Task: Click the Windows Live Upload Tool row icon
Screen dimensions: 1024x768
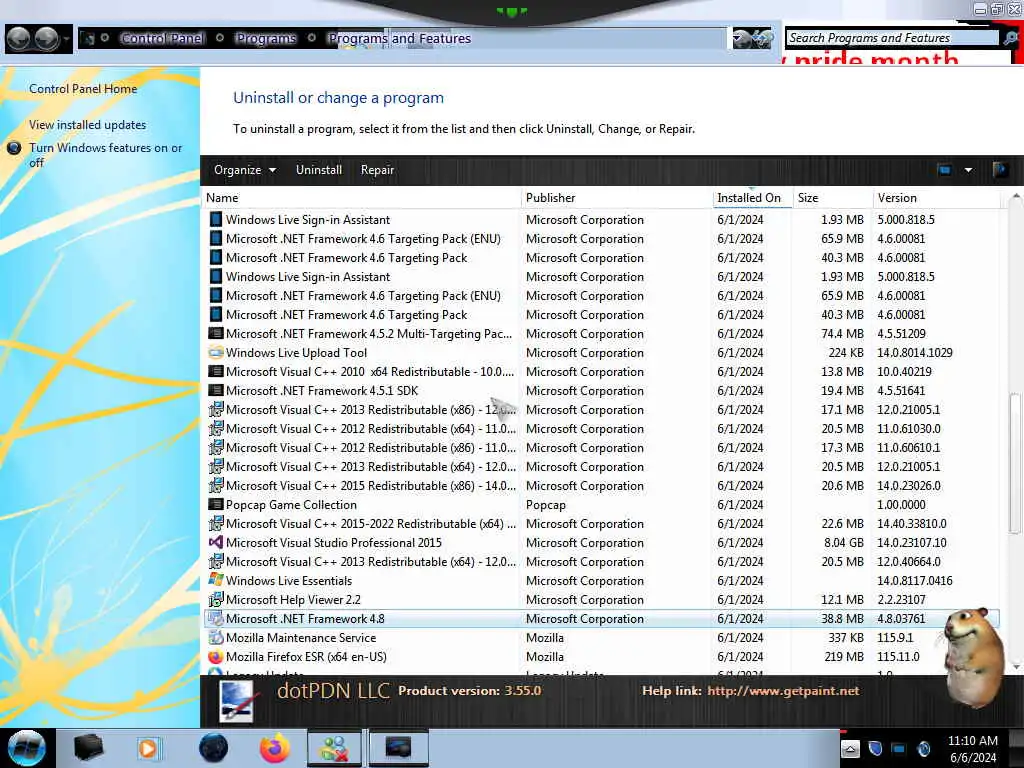Action: [x=216, y=353]
